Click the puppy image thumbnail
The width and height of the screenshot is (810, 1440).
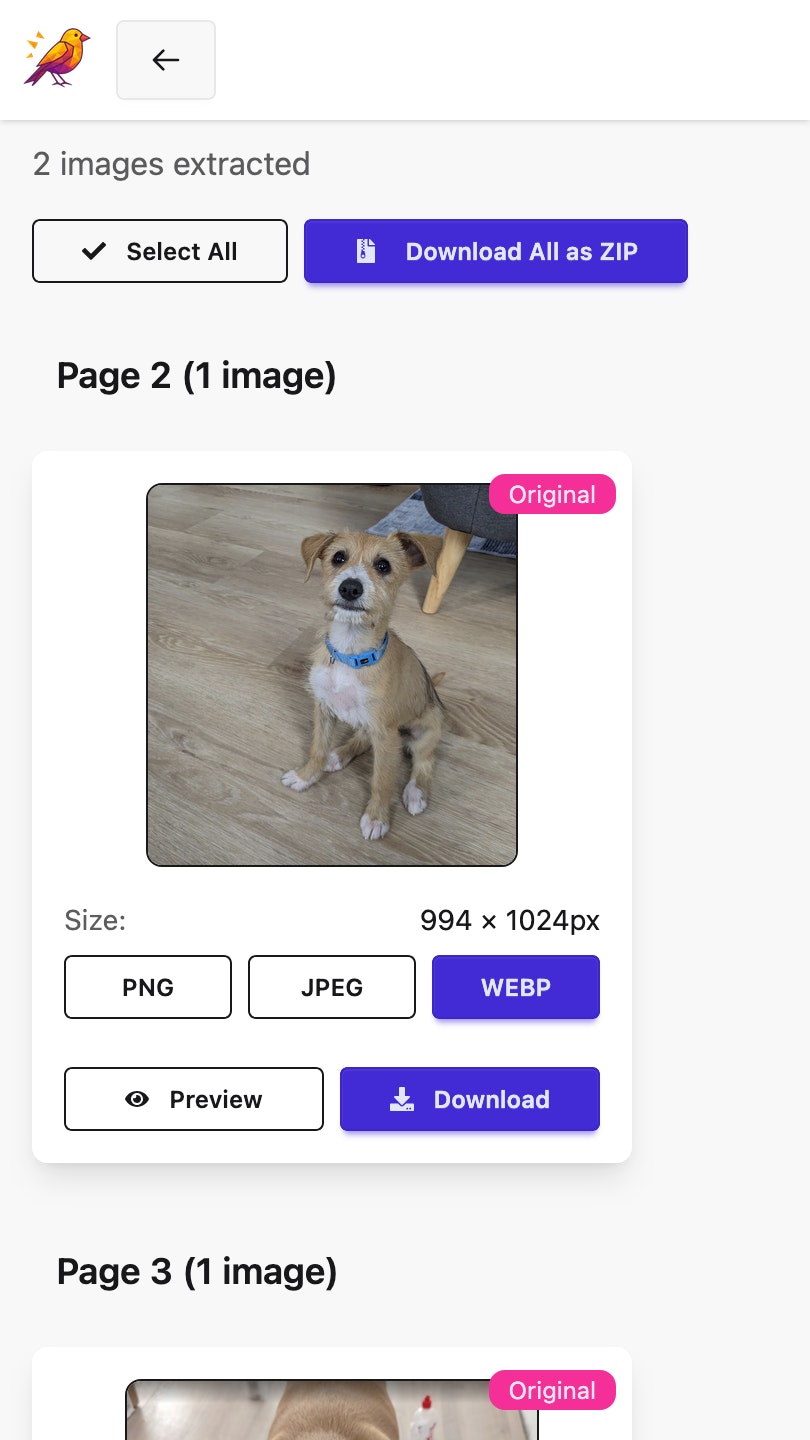pyautogui.click(x=332, y=675)
